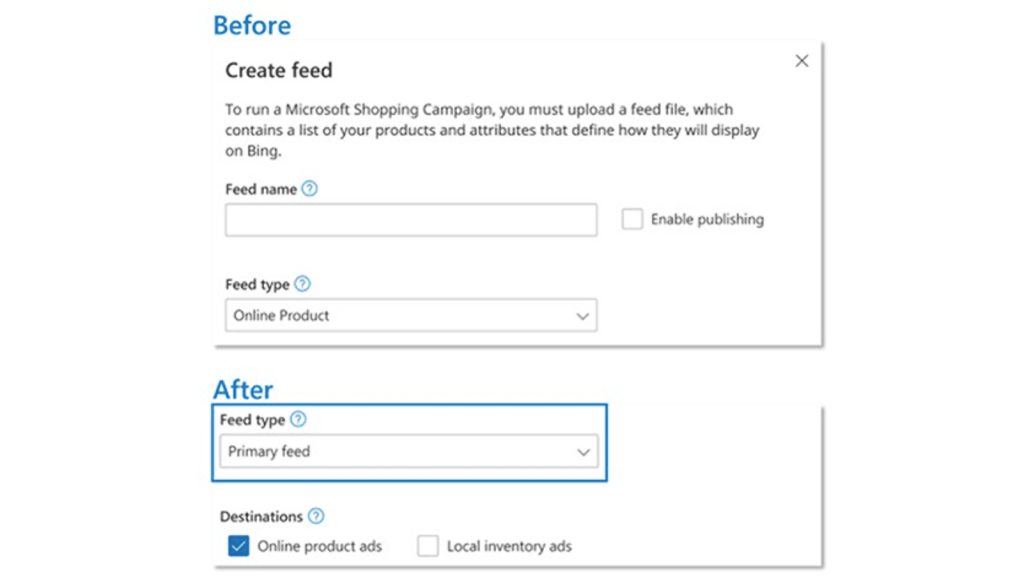Expand the Feed type selector under After
Screen dimensions: 1024x576
tap(408, 451)
